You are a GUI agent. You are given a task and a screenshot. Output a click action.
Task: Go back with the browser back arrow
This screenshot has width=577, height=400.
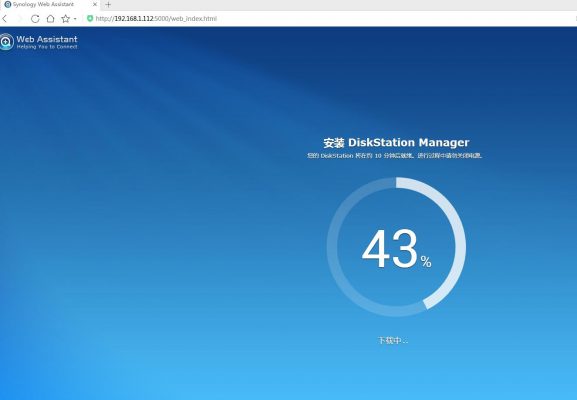pos(5,18)
